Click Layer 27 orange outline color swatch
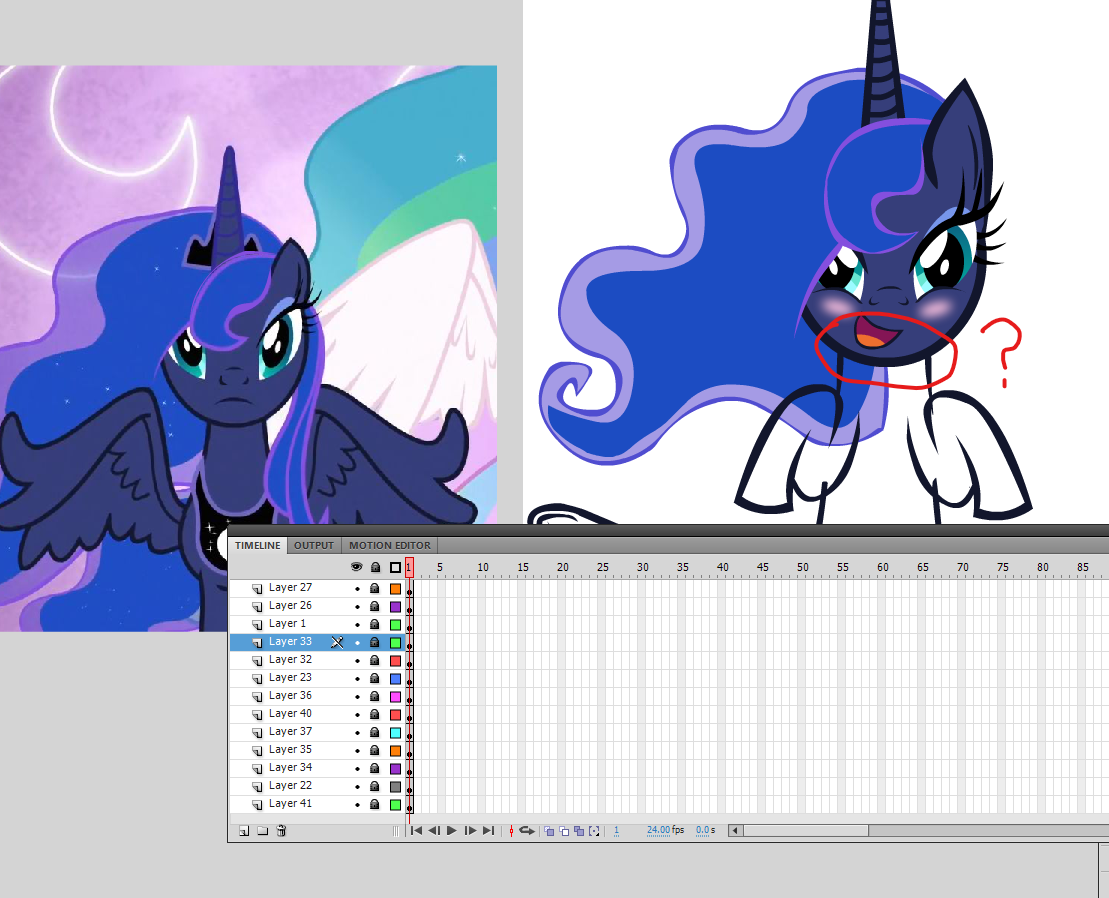 click(395, 588)
